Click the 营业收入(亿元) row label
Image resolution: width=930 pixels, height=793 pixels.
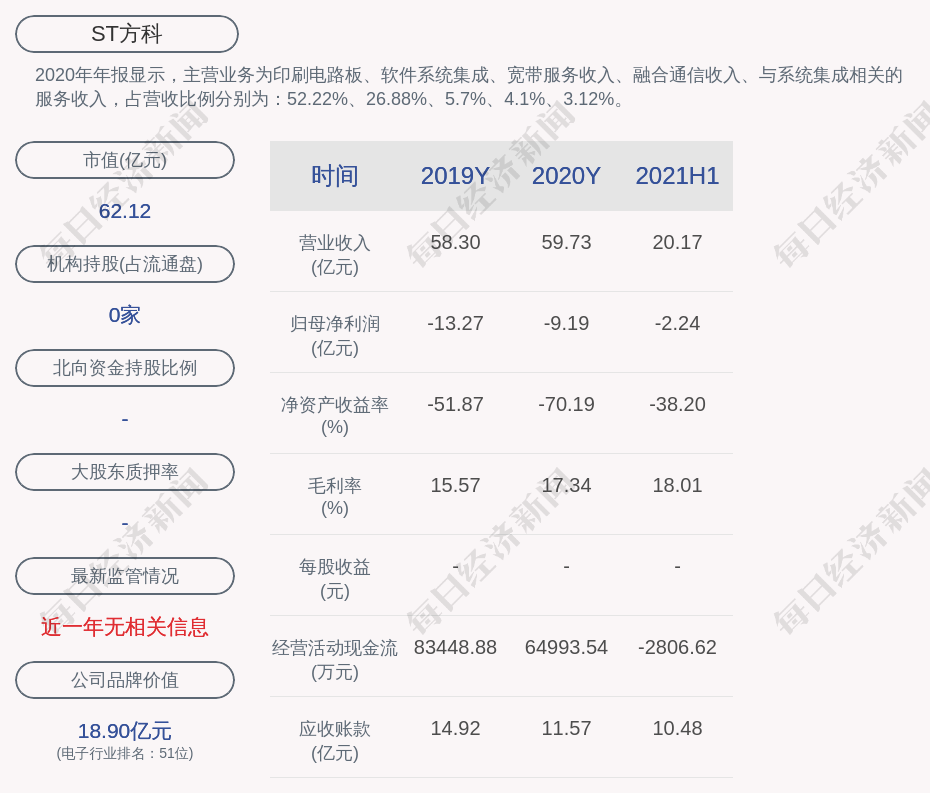(x=335, y=254)
